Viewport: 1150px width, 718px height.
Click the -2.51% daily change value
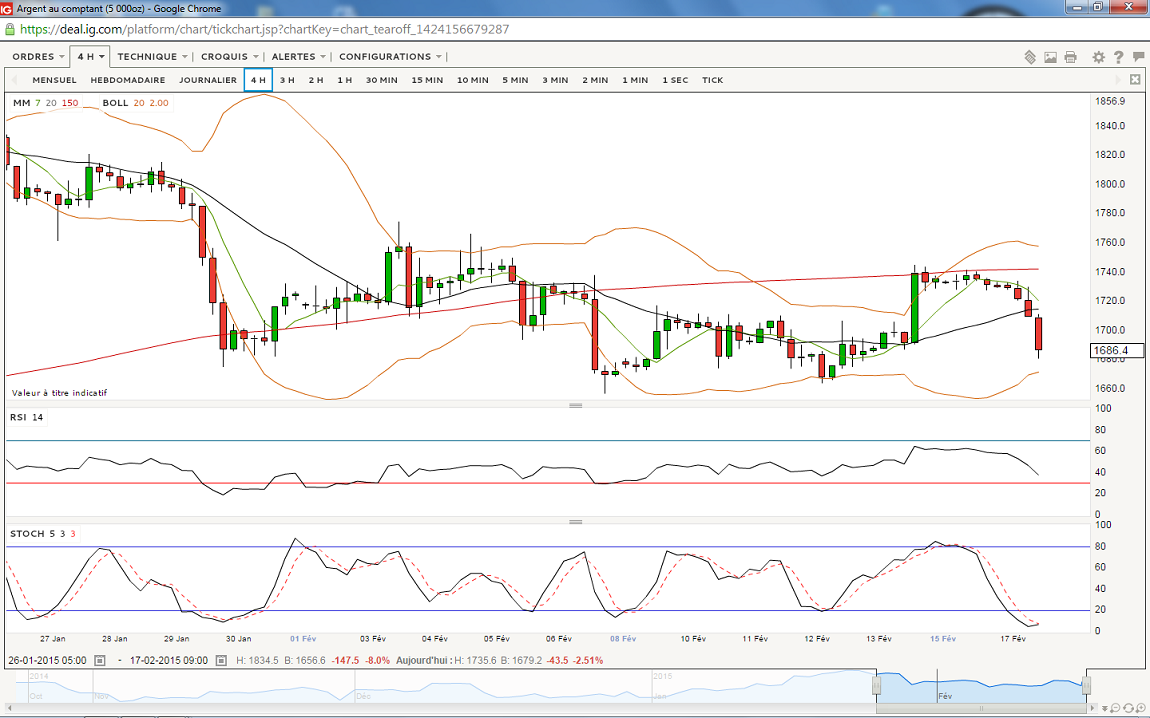589,661
